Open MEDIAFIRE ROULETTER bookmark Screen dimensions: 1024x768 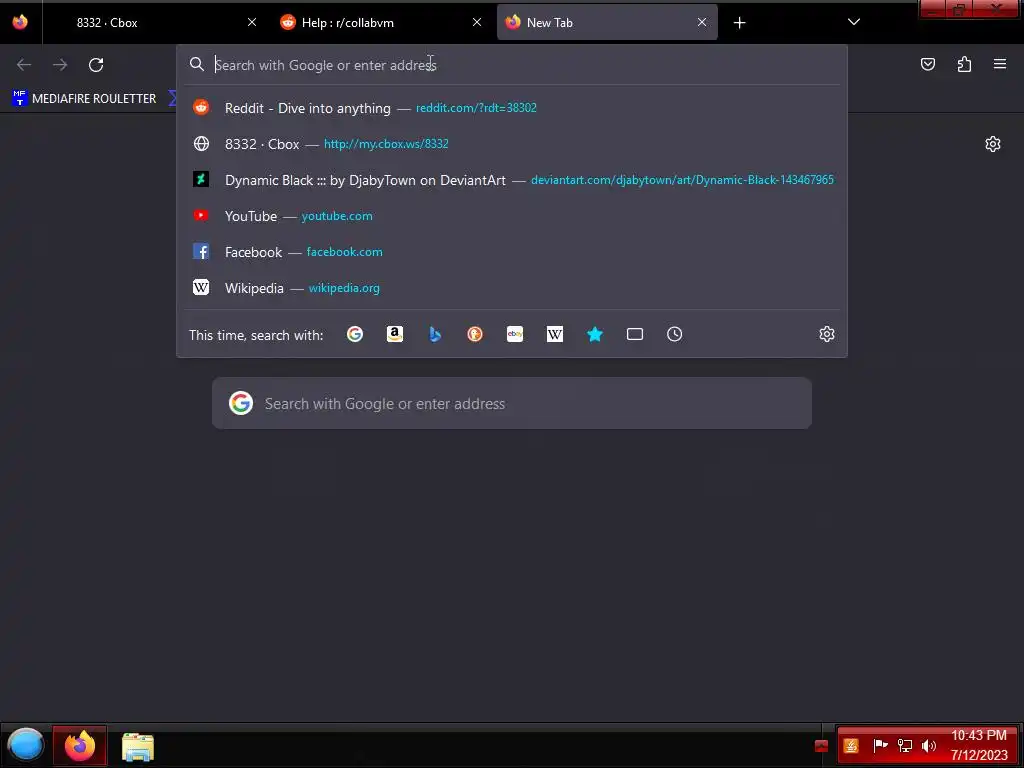[84, 99]
